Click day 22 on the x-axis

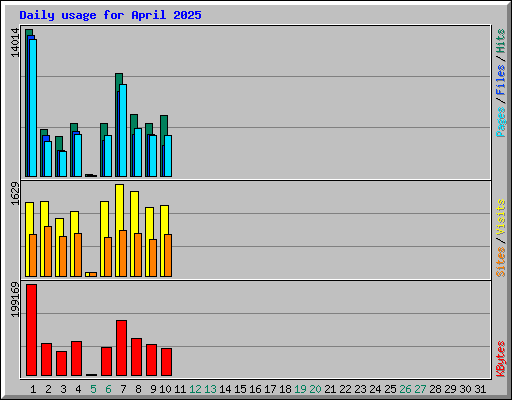[x=345, y=389]
